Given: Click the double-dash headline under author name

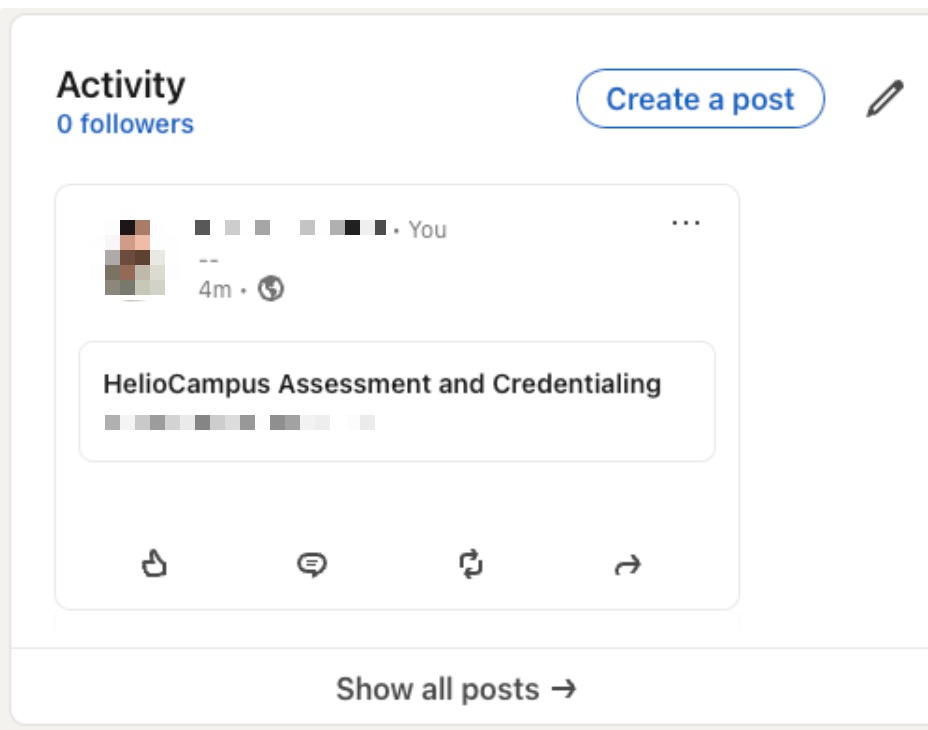Looking at the screenshot, I should 208,260.
